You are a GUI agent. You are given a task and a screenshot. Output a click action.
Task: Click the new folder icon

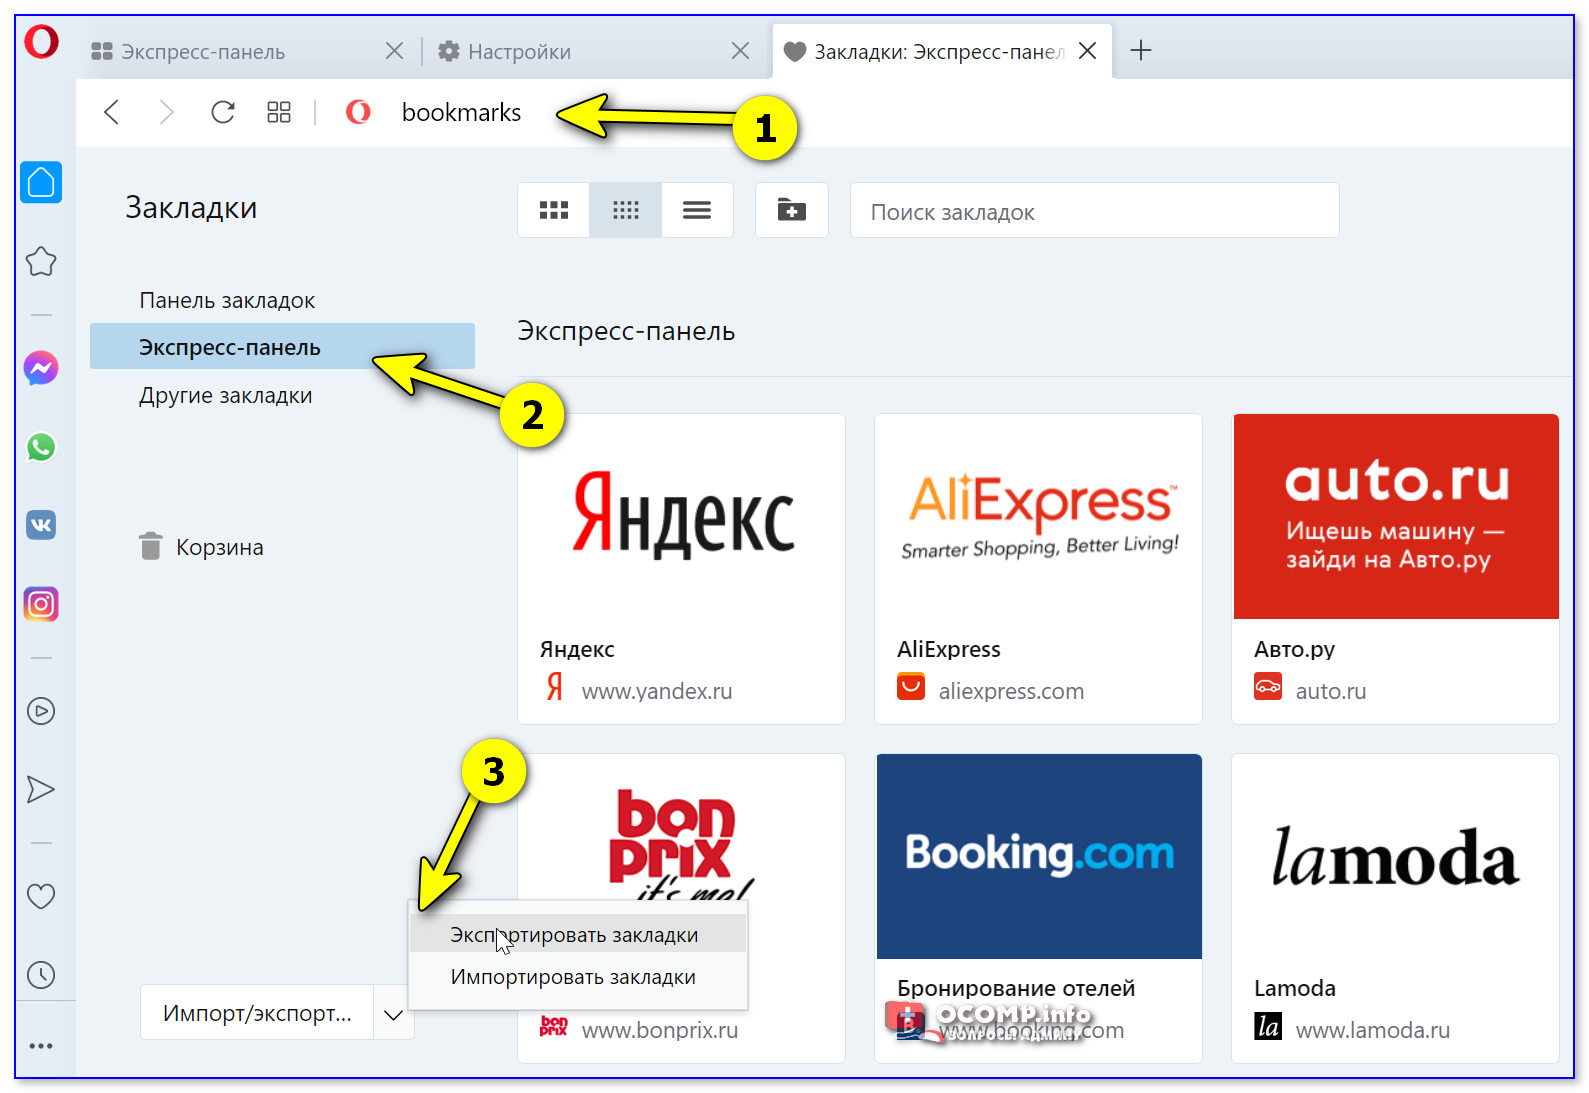(x=792, y=210)
